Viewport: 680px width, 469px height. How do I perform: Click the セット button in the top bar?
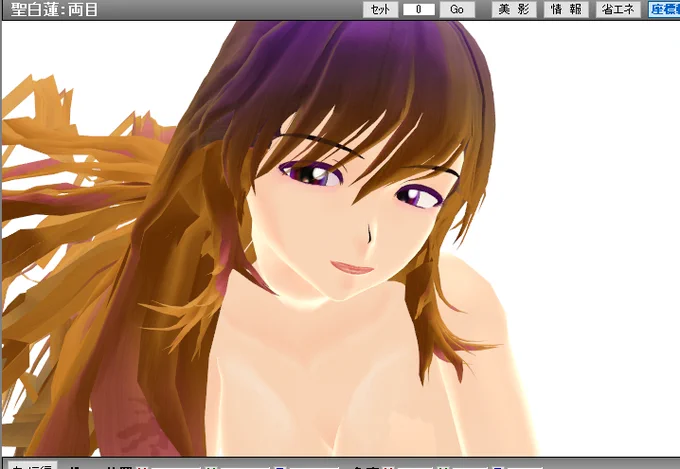(x=380, y=10)
